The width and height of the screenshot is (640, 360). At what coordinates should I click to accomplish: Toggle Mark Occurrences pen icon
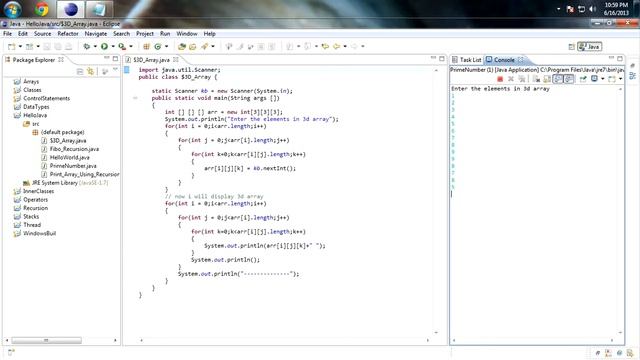240,47
